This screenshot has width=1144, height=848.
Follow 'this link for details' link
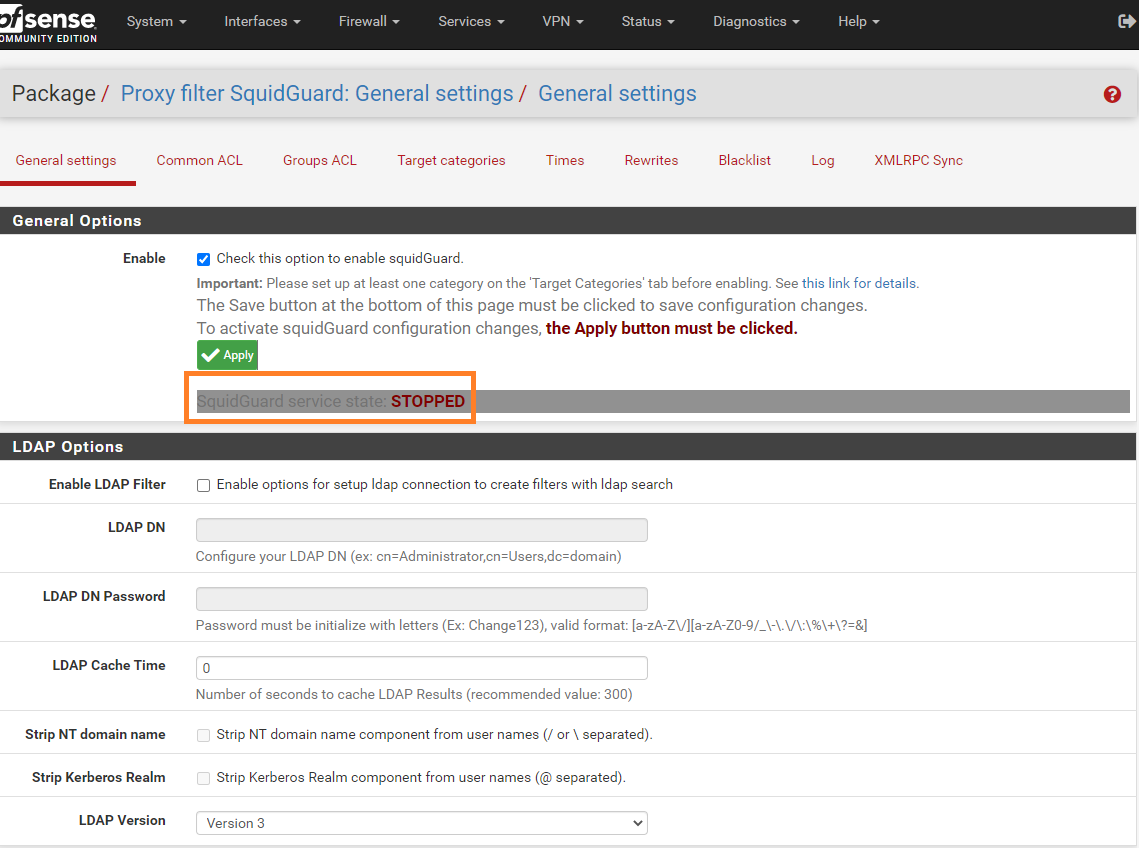click(x=859, y=283)
